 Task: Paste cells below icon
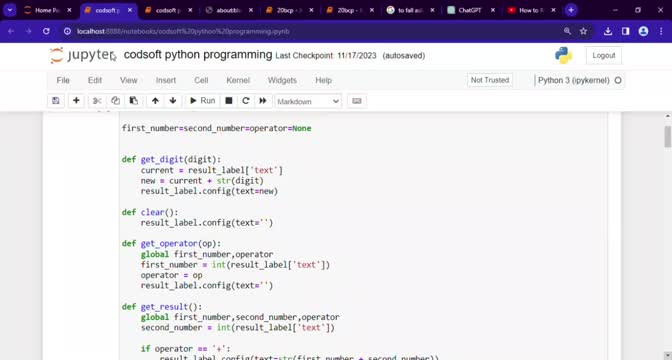134,101
